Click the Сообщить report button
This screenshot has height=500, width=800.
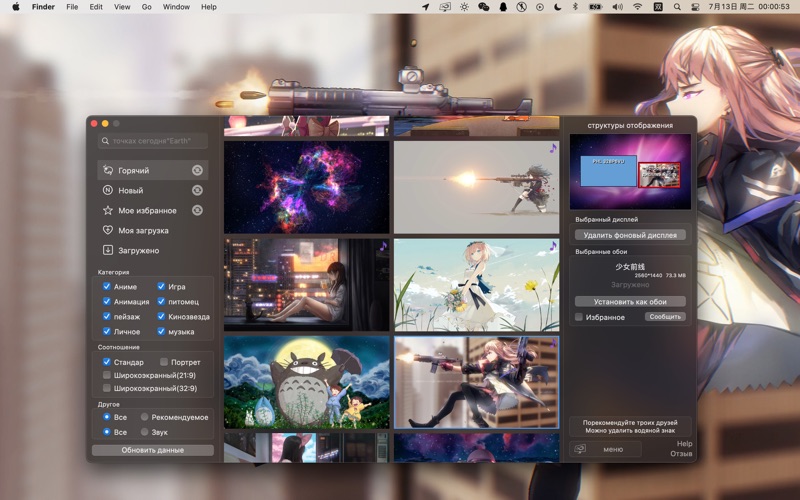665,317
